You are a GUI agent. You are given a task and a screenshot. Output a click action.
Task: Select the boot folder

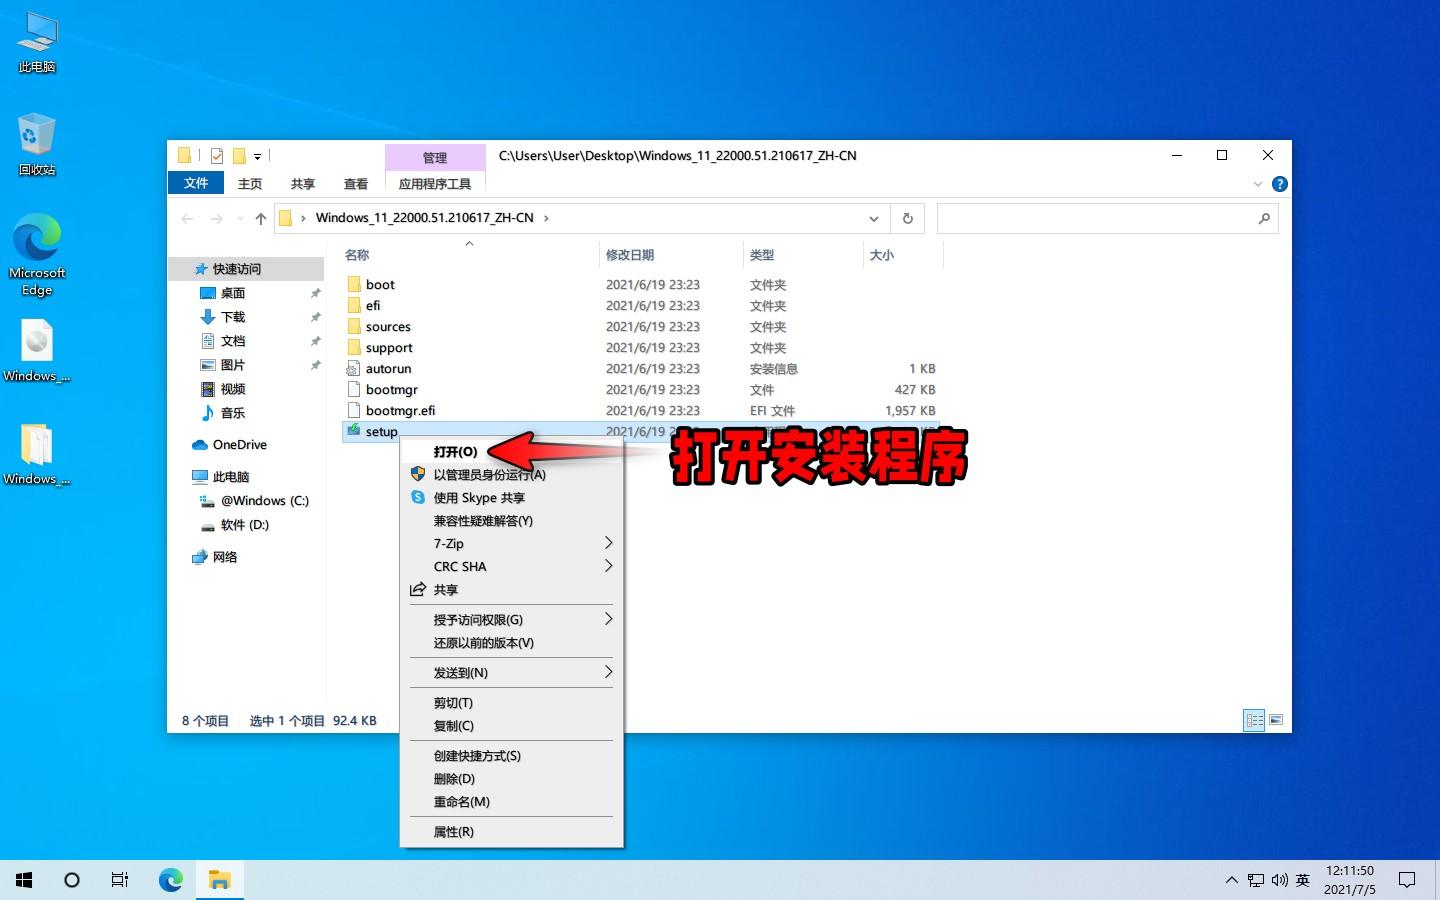(380, 285)
